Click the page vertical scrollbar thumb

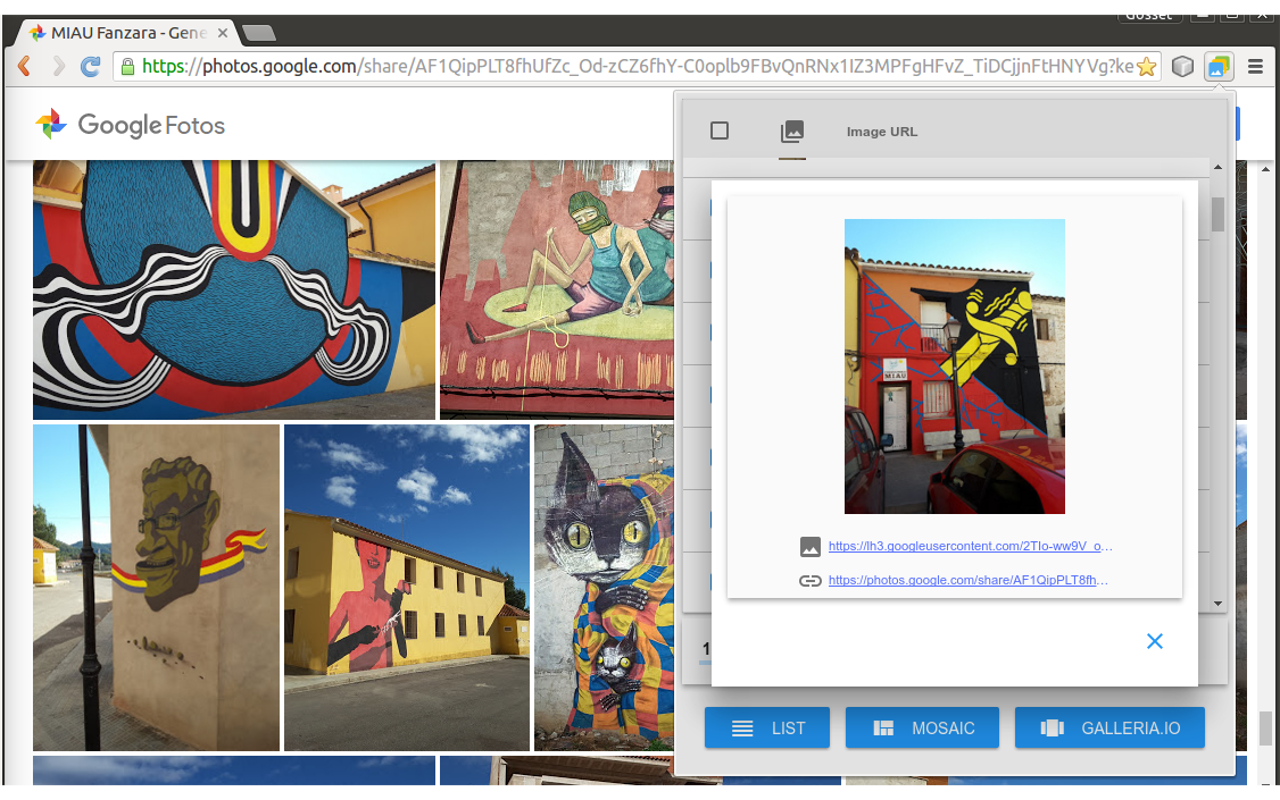[x=1267, y=728]
